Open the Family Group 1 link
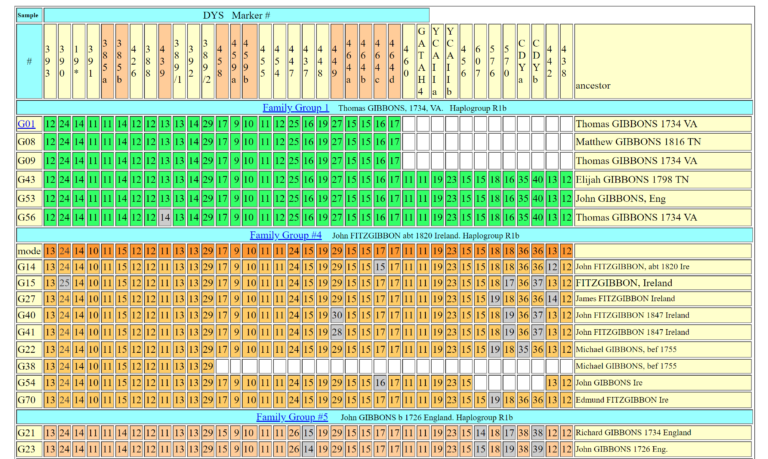 click(x=295, y=107)
